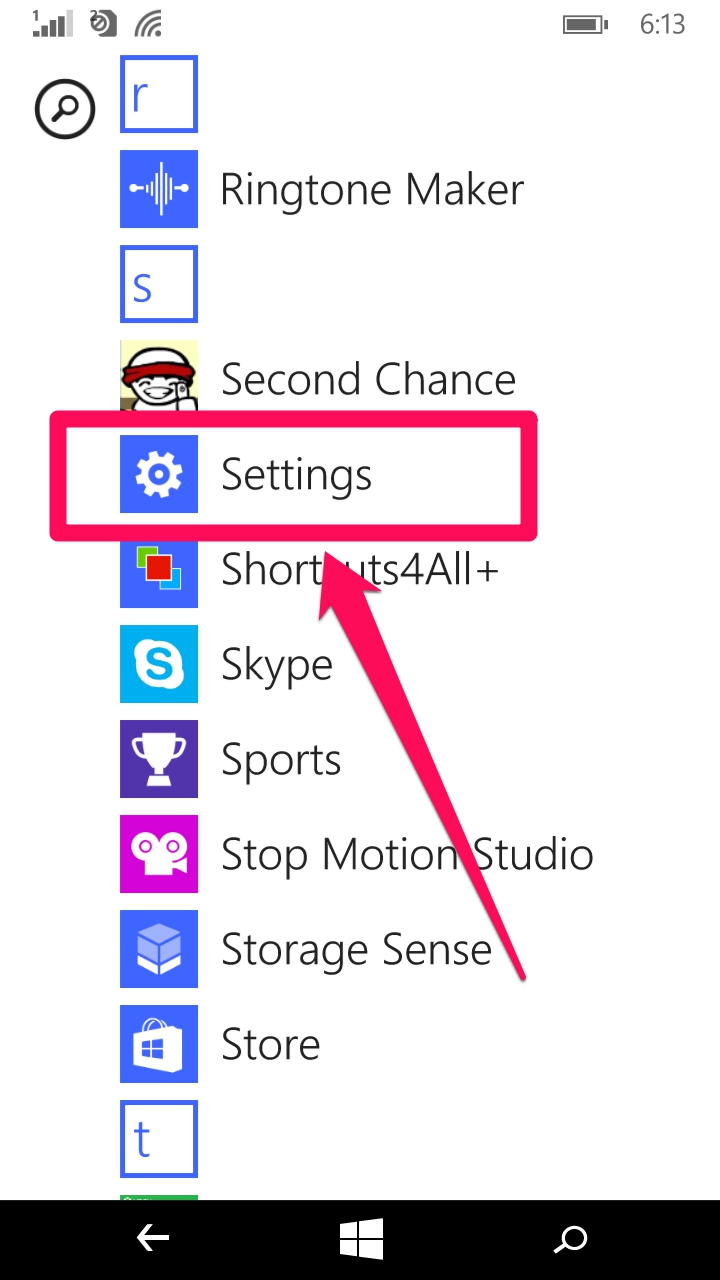The image size is (720, 1280).
Task: Open Storage Sense from its text label
Action: tap(356, 950)
